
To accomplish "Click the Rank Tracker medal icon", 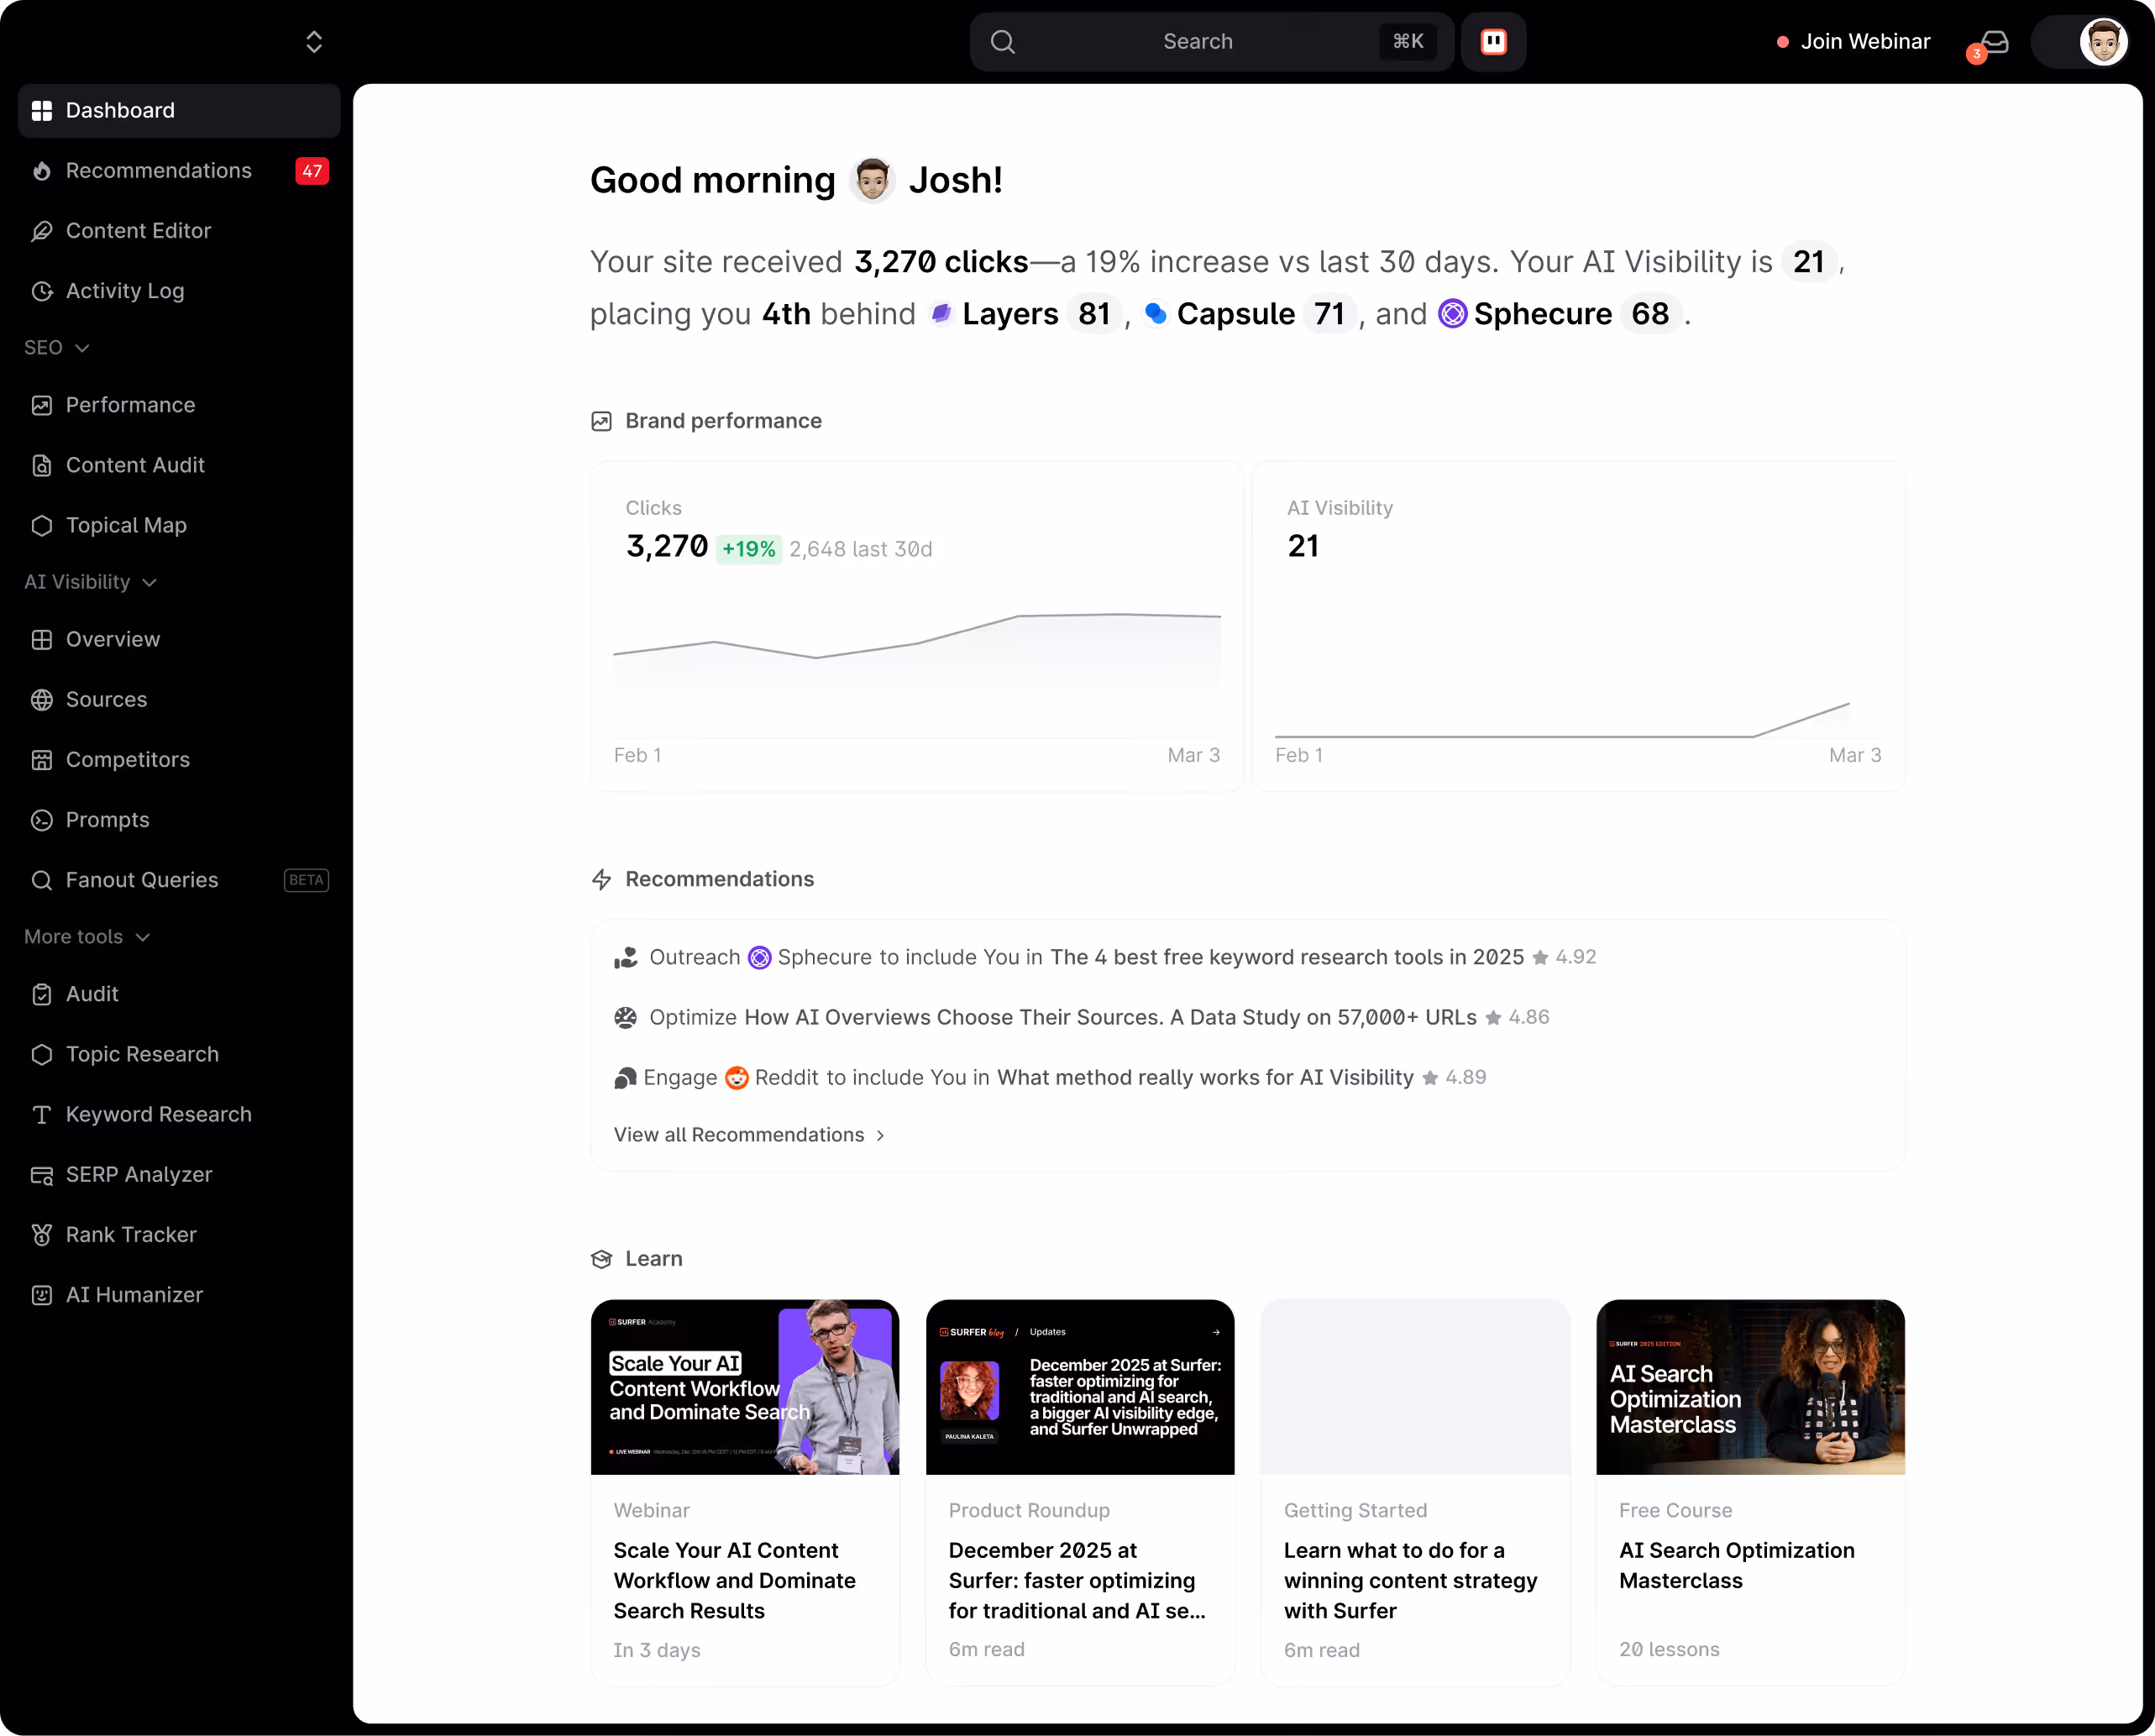I will pos(42,1234).
